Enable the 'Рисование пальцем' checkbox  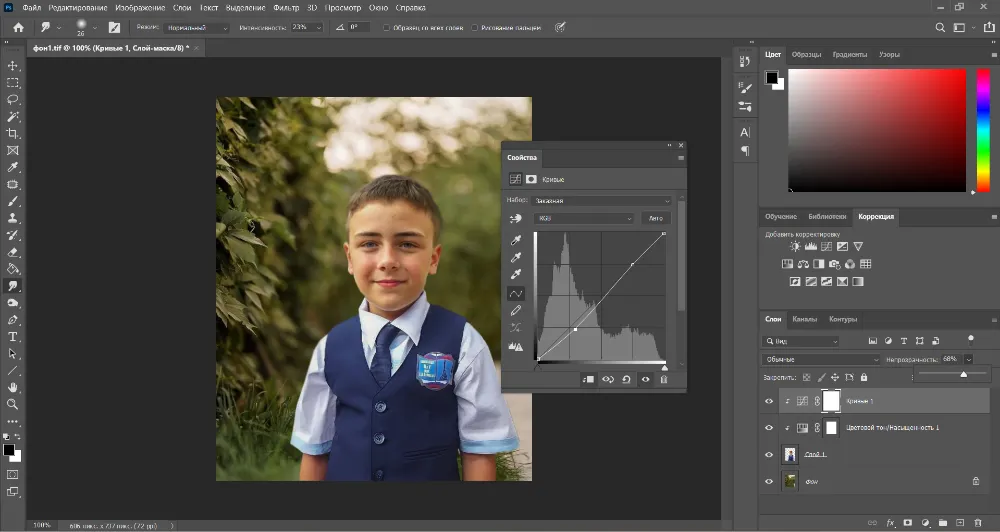[x=474, y=28]
